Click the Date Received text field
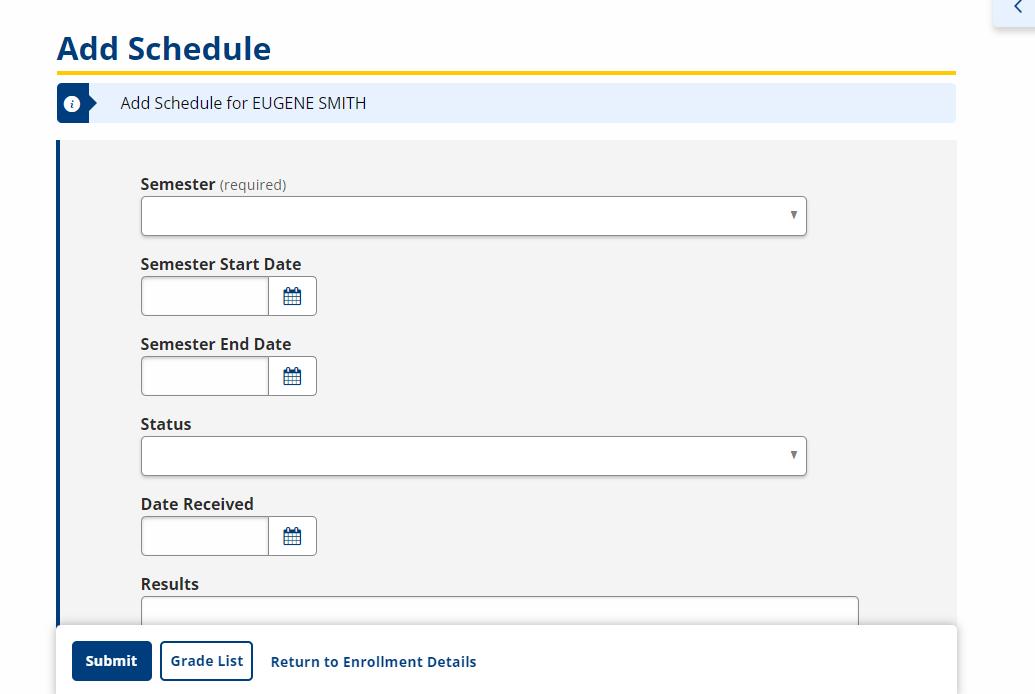1035x694 pixels. [205, 536]
